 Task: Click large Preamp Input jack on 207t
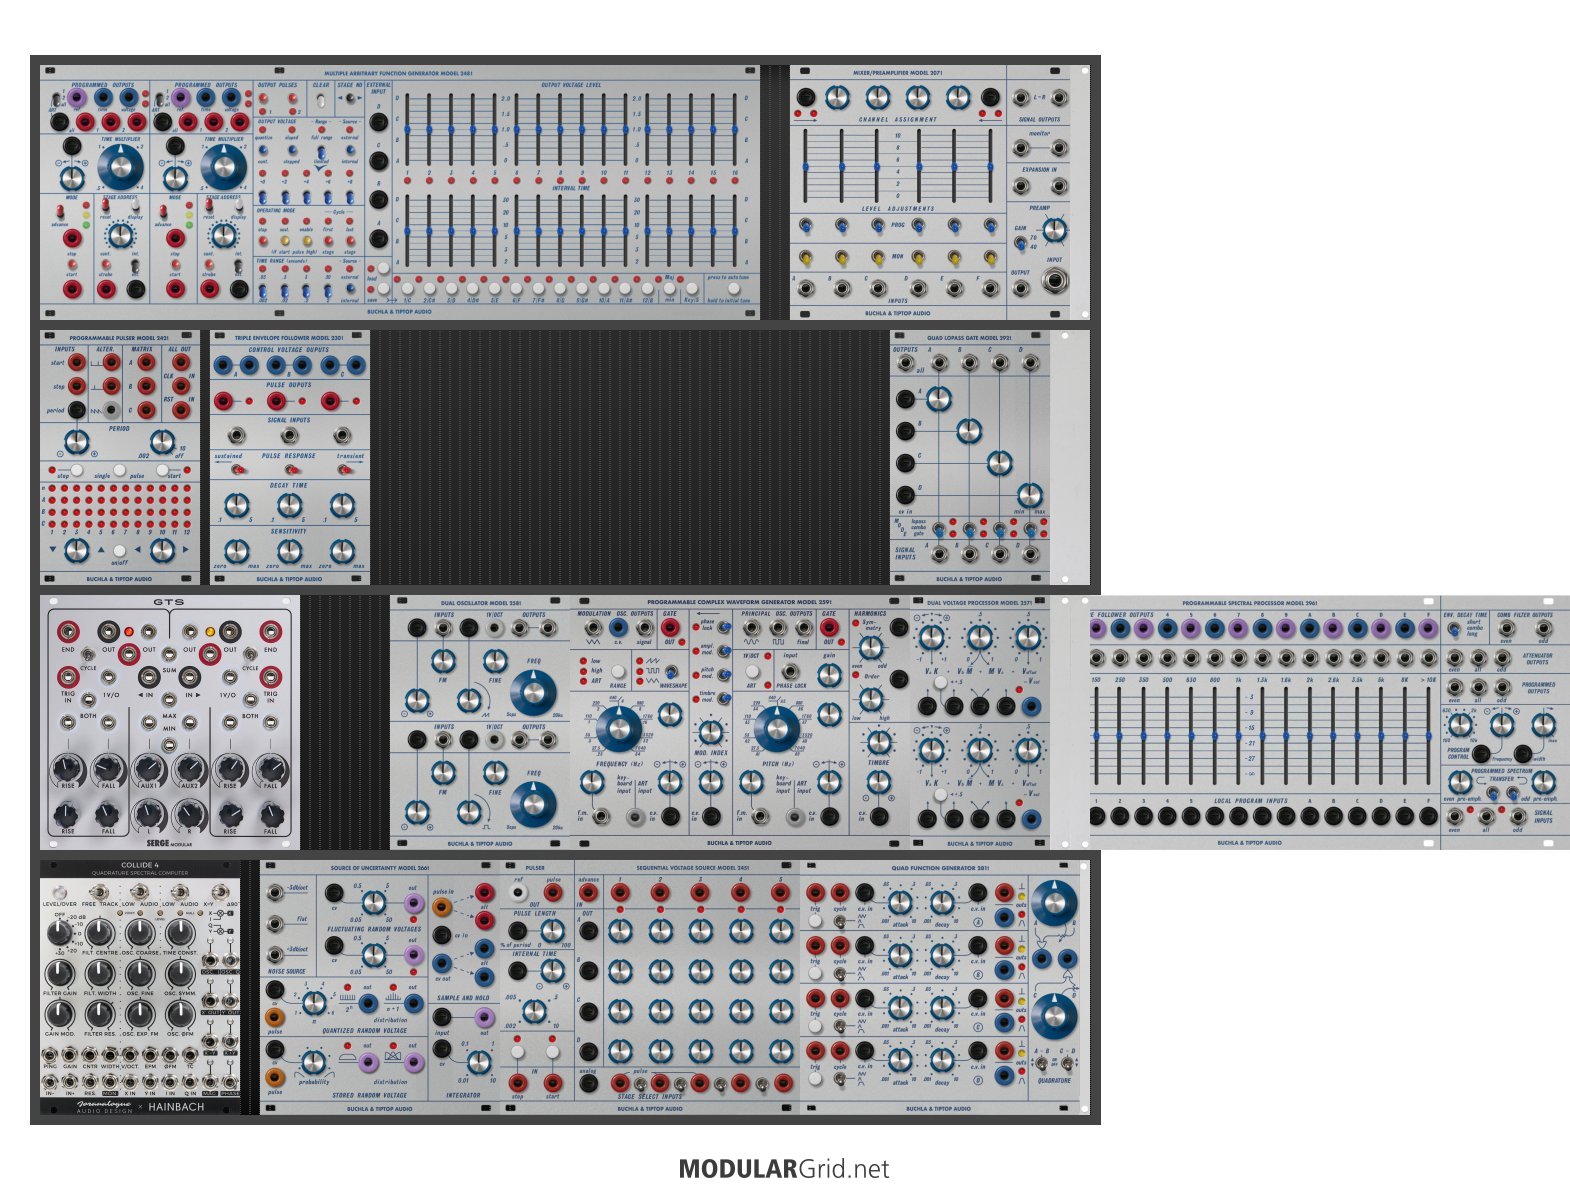click(x=1054, y=281)
